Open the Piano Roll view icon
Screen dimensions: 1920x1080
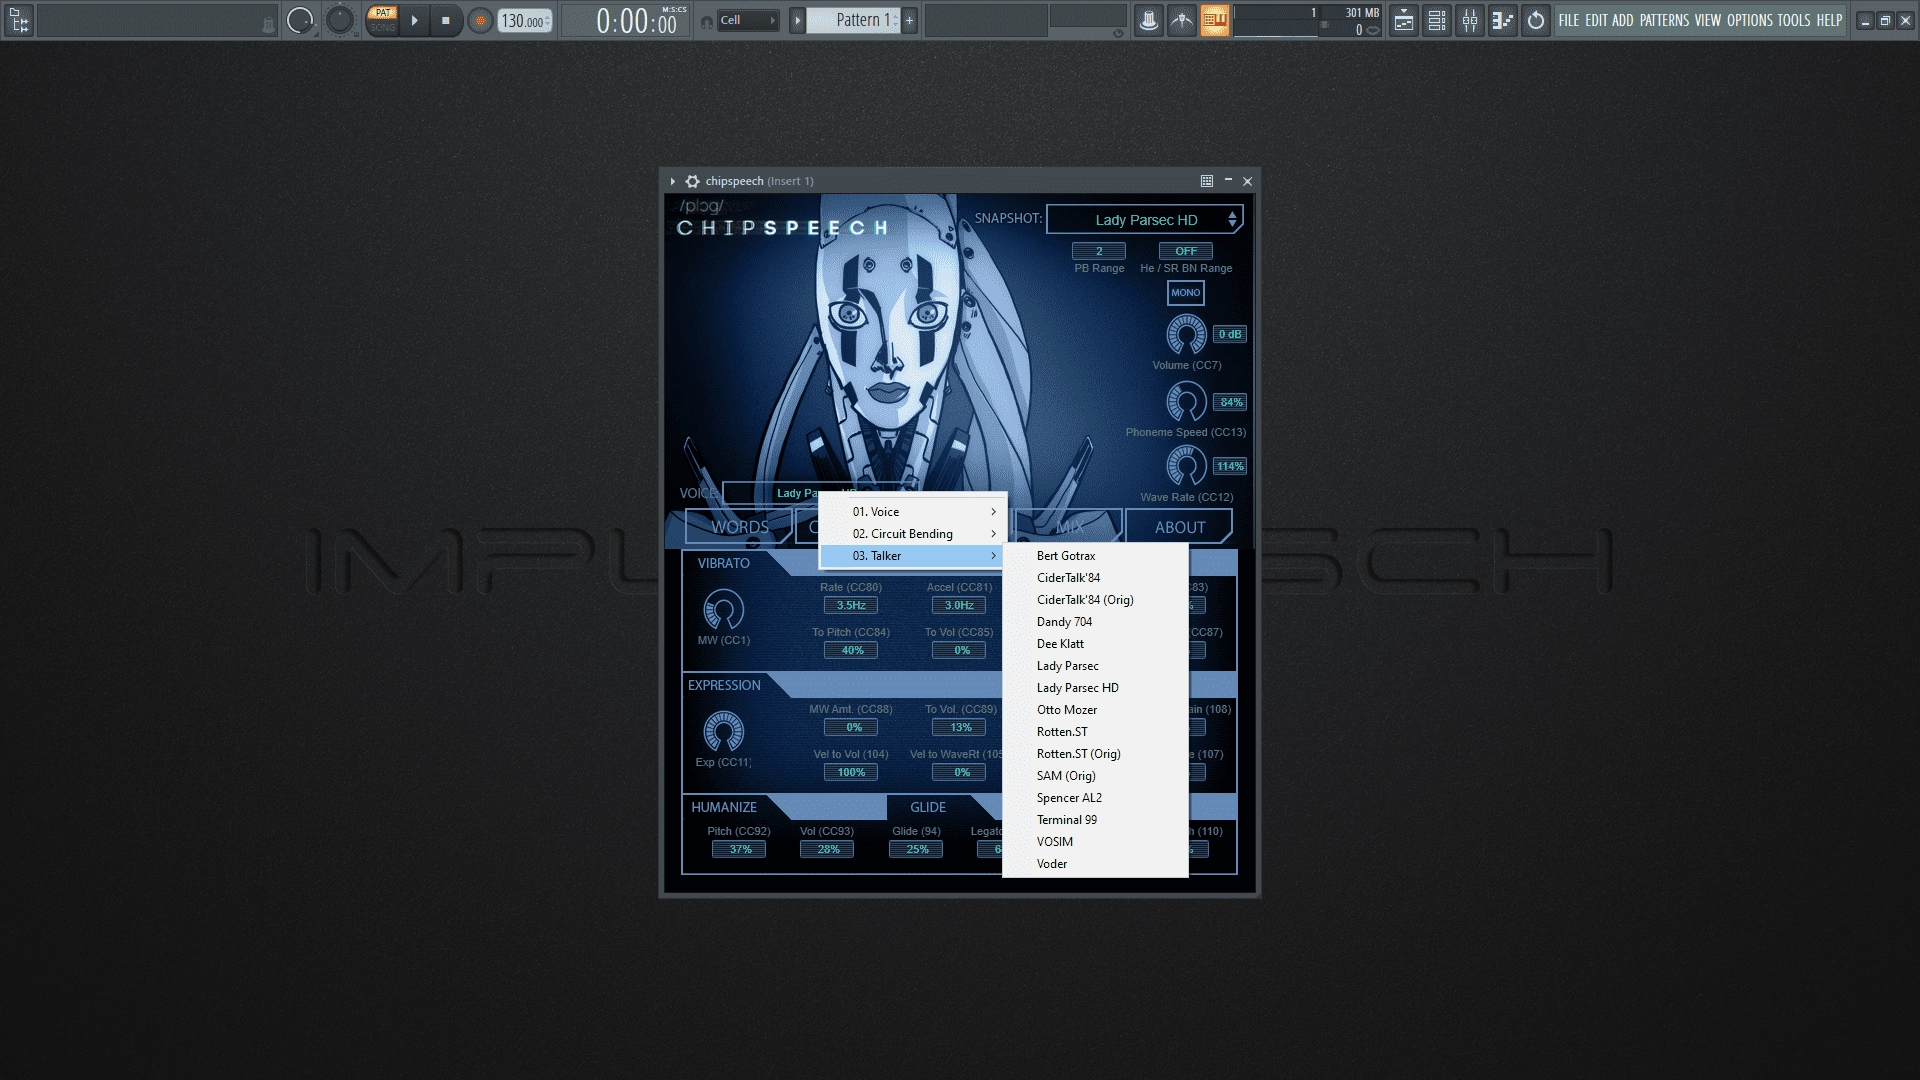coord(1503,20)
